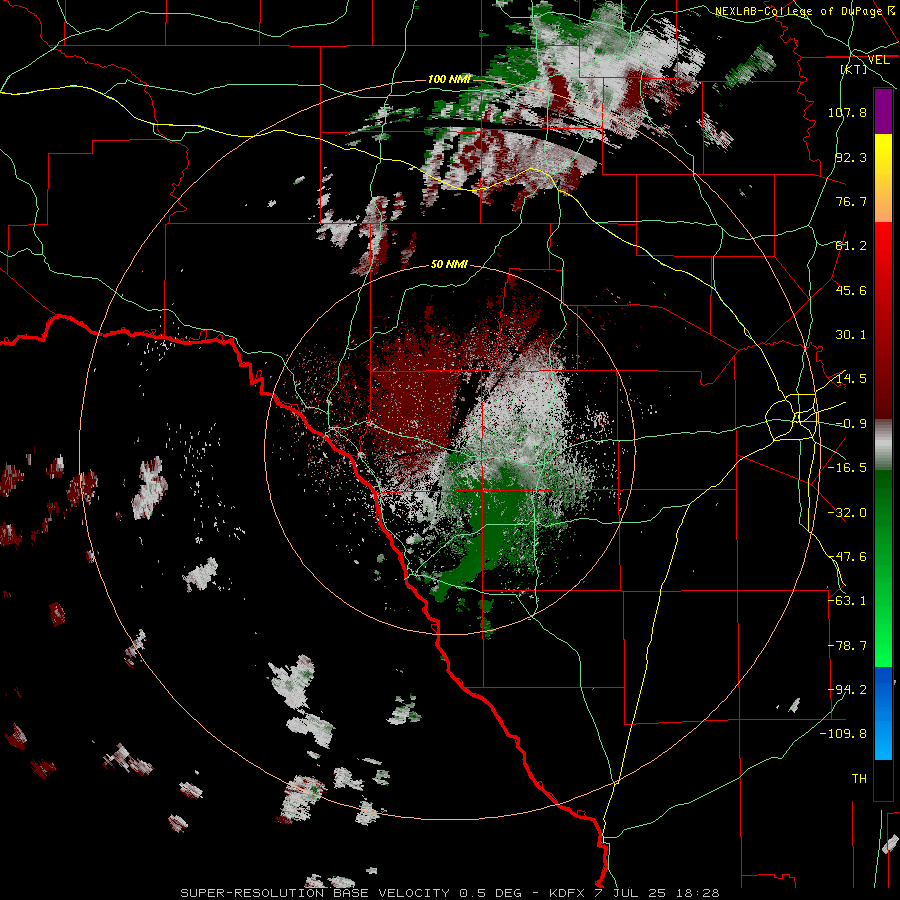Pick the gray near-zero segment of the color bar
This screenshot has height=900, width=900.
(x=883, y=445)
